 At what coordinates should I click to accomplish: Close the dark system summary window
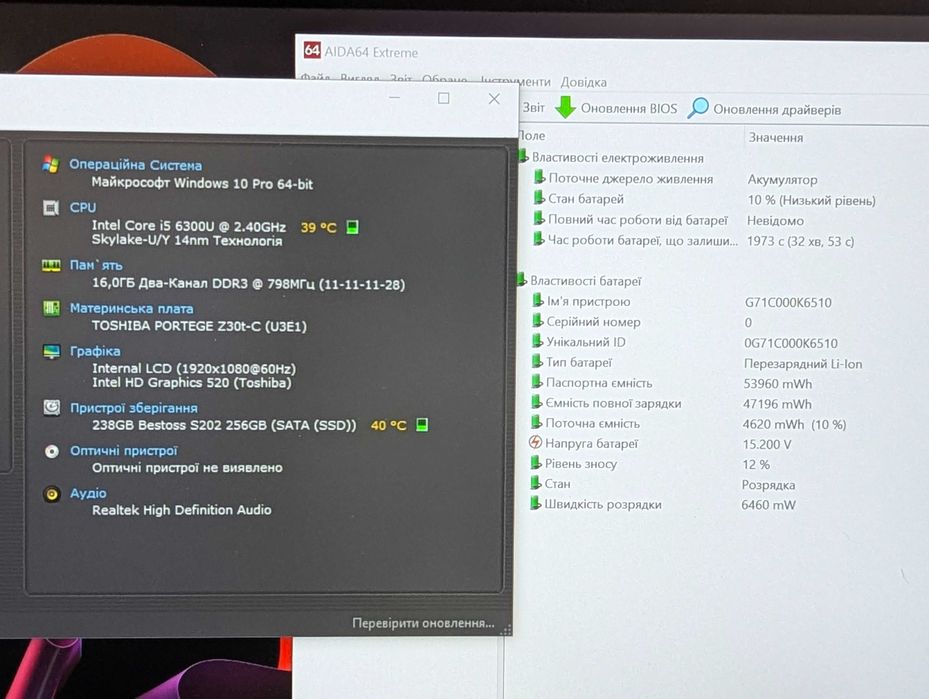(494, 99)
